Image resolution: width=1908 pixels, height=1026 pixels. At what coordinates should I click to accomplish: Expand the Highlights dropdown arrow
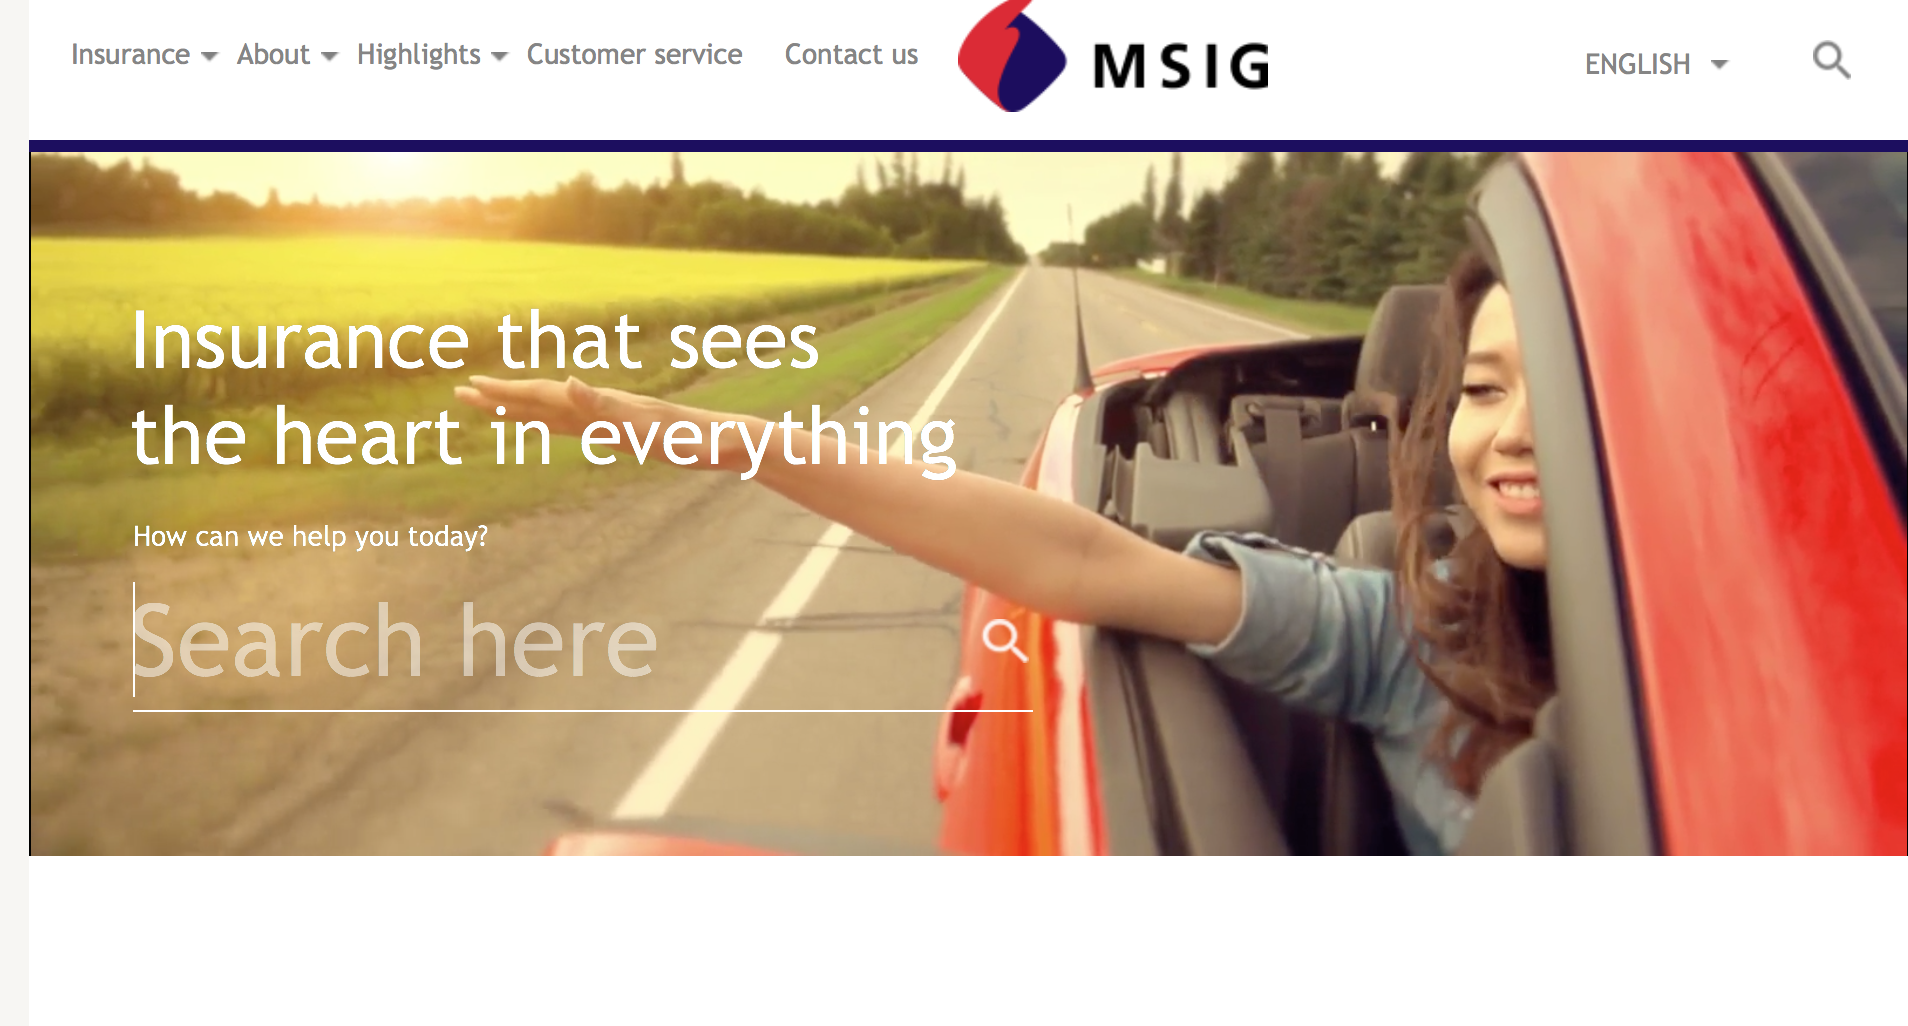(x=500, y=57)
